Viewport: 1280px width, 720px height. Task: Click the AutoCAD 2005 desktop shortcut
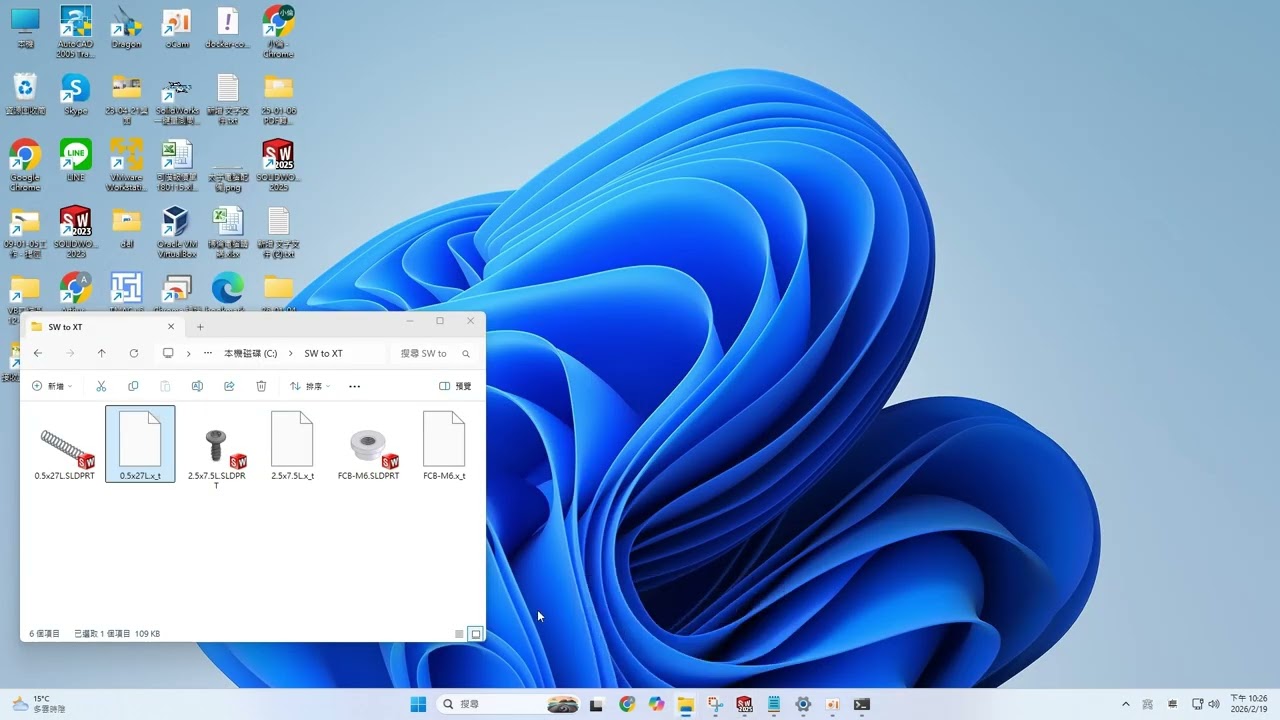tap(76, 33)
